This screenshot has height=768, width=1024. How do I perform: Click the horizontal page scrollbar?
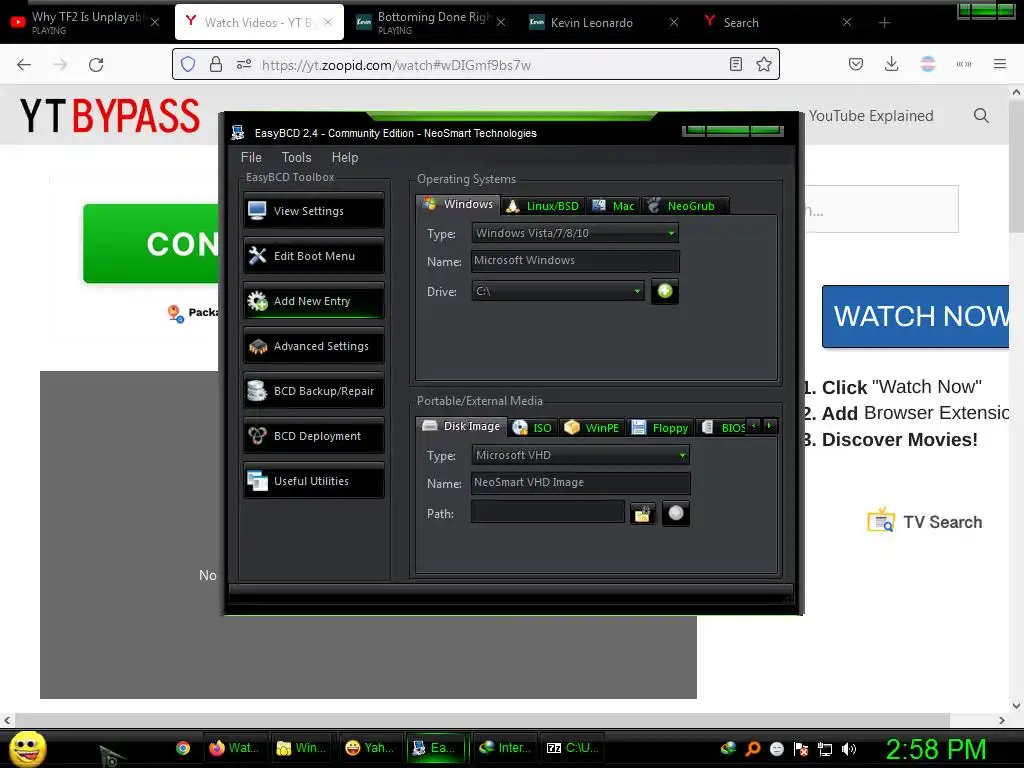click(483, 720)
